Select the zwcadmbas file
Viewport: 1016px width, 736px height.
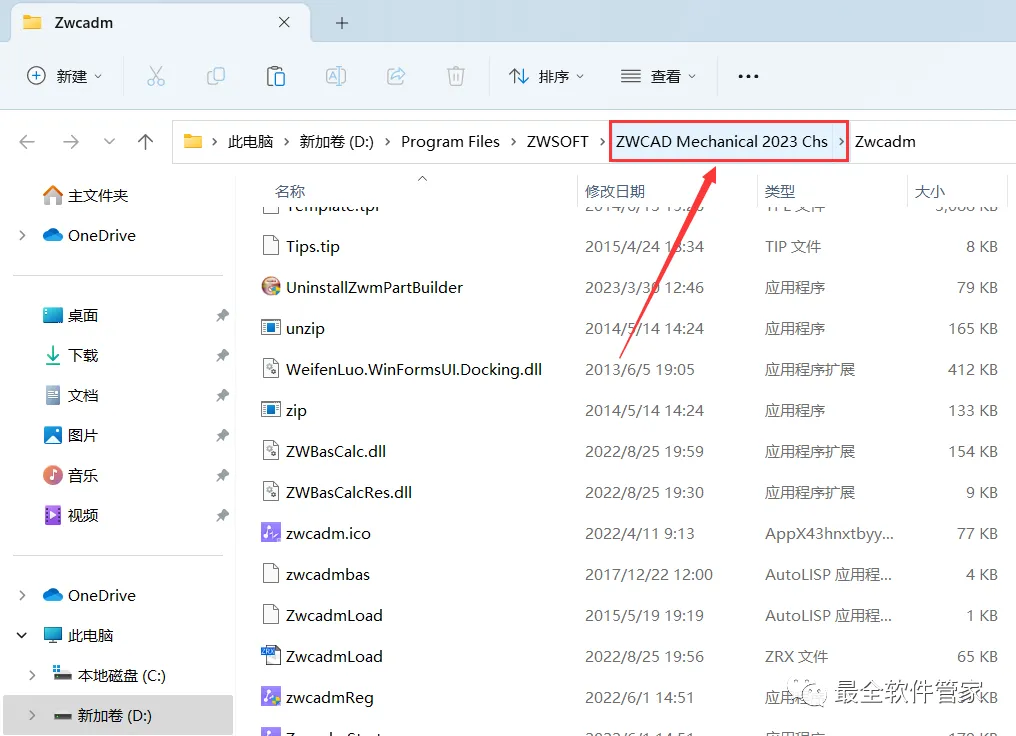click(x=327, y=575)
